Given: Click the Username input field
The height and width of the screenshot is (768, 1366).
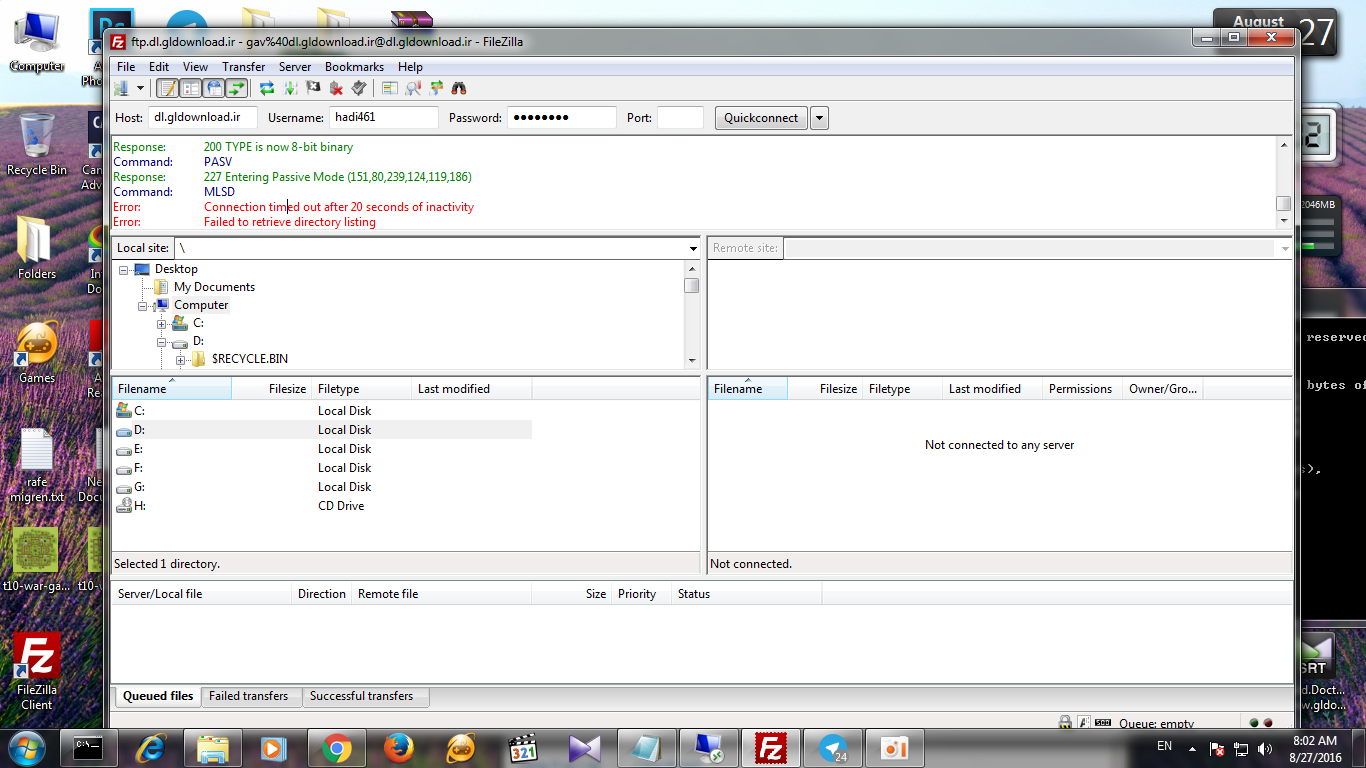Looking at the screenshot, I should (x=384, y=117).
